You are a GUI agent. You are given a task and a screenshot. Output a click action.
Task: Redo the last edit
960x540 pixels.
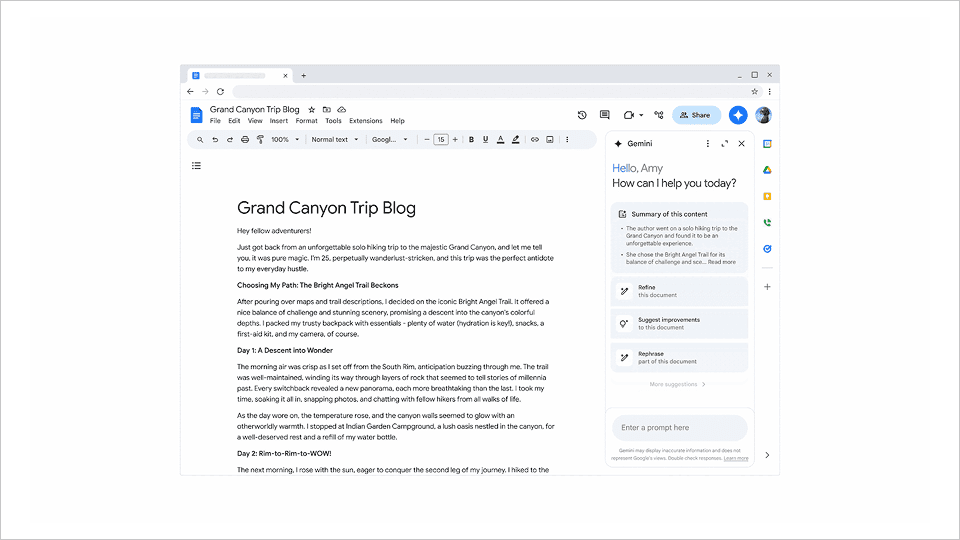pyautogui.click(x=230, y=140)
